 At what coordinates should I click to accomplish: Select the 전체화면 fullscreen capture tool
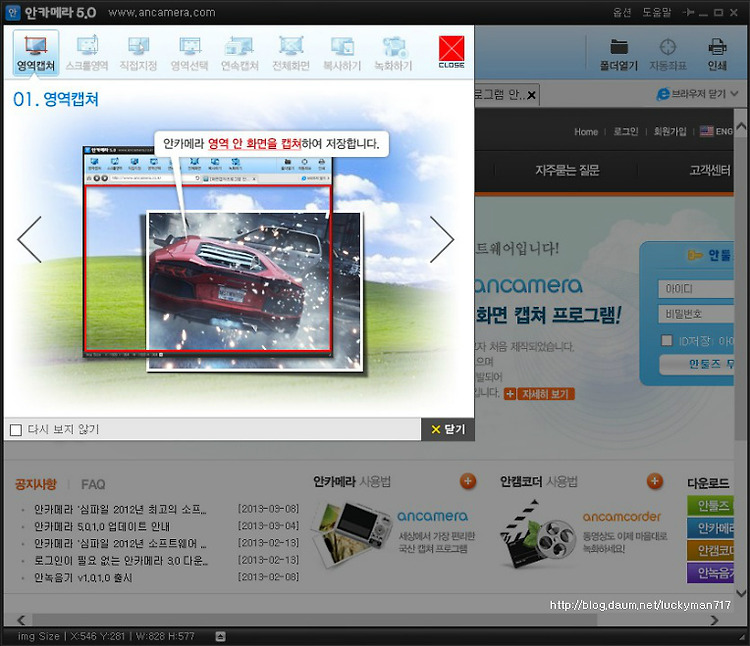click(291, 53)
